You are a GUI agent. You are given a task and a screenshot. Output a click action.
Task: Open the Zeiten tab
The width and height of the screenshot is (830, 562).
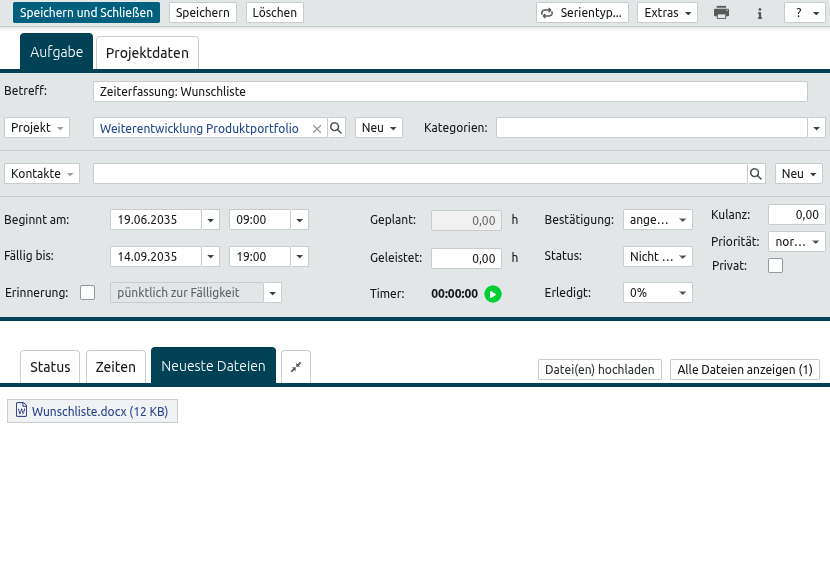coord(115,367)
